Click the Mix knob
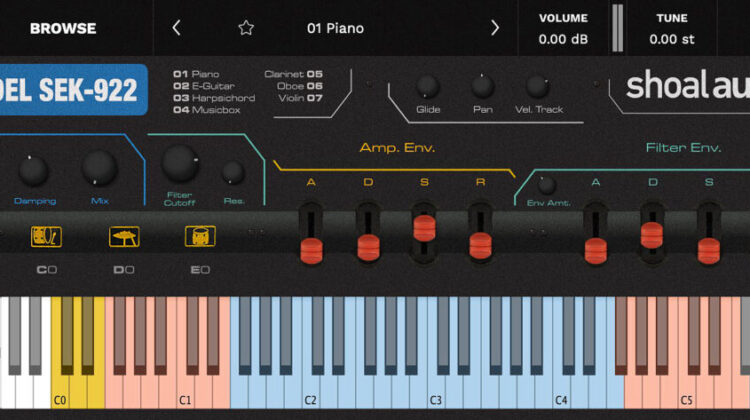 (99, 168)
